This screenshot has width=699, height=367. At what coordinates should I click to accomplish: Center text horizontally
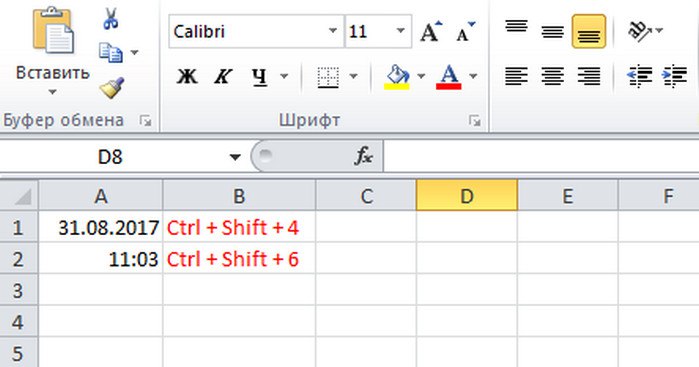click(553, 76)
